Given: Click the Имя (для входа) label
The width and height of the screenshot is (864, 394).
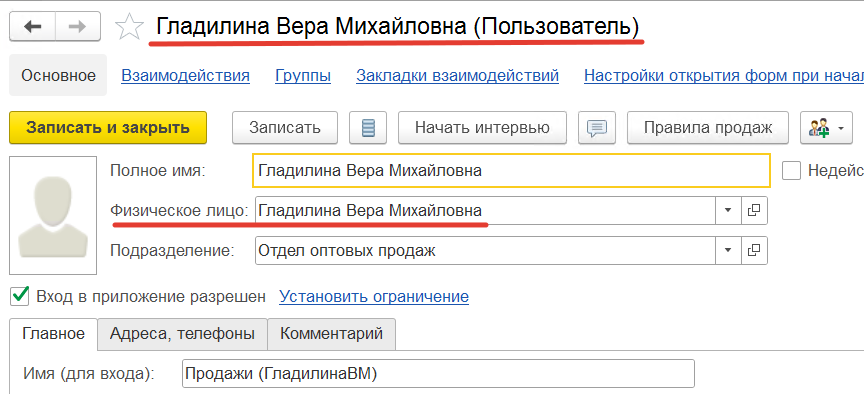Looking at the screenshot, I should point(89,374).
